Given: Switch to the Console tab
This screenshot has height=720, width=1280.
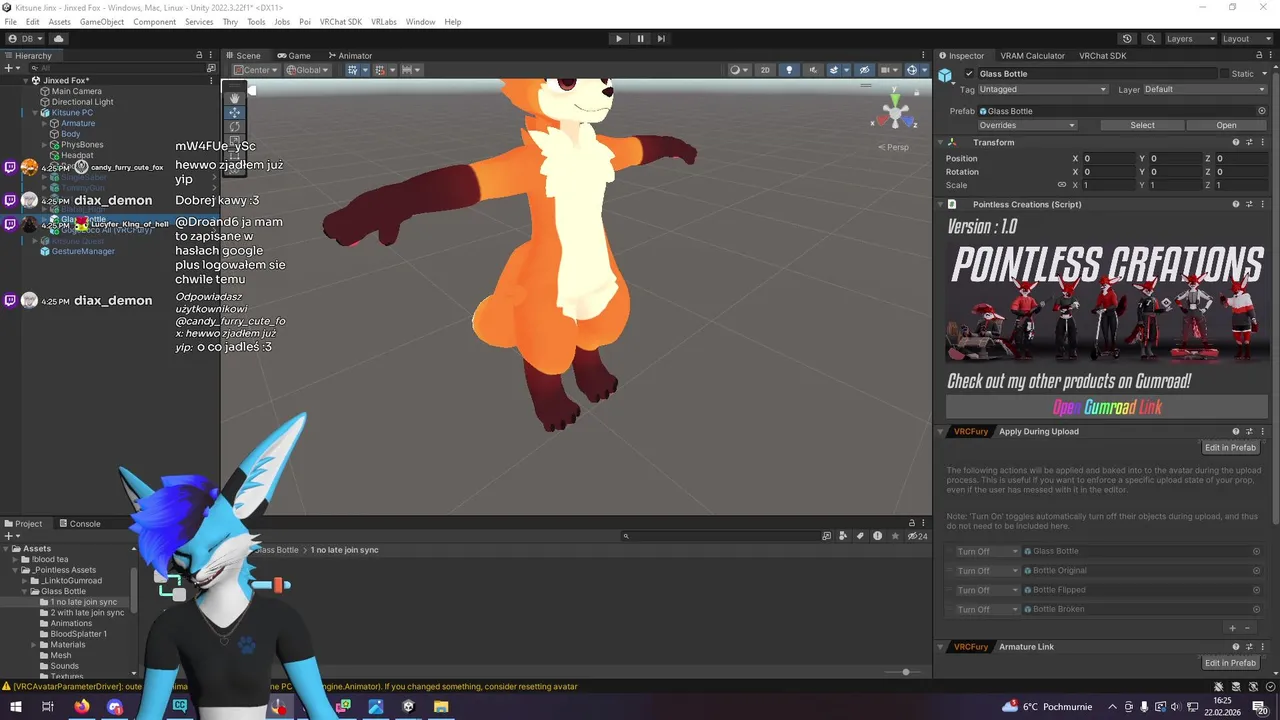Looking at the screenshot, I should pyautogui.click(x=79, y=524).
